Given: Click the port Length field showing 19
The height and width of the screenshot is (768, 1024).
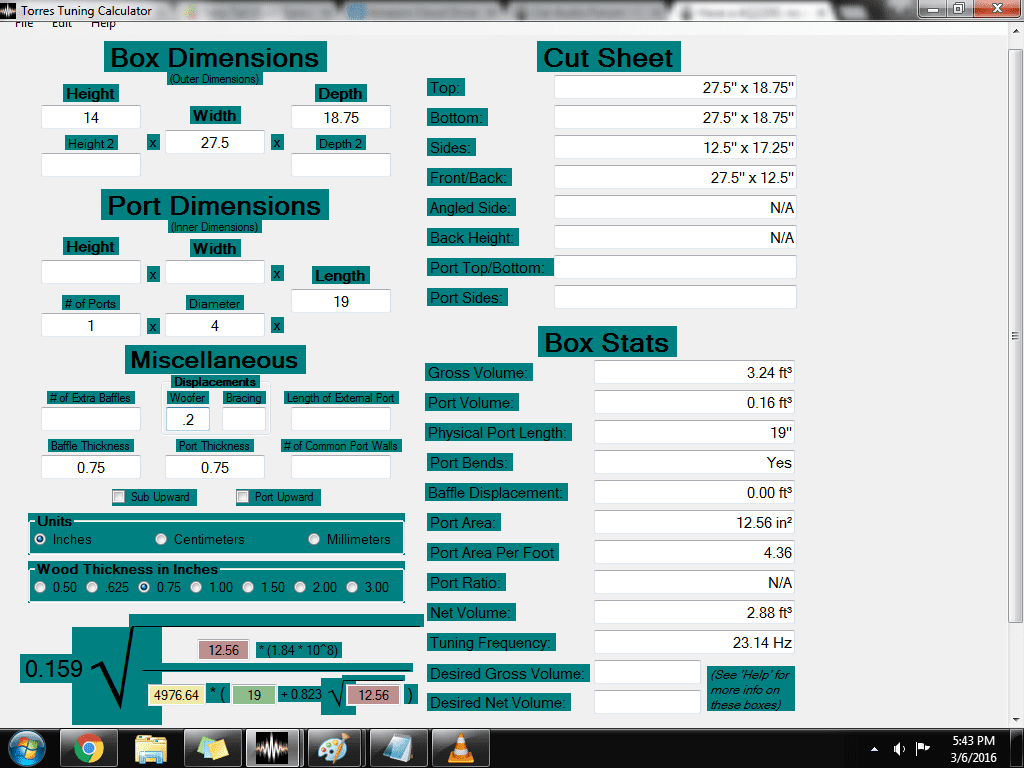Looking at the screenshot, I should click(x=341, y=301).
